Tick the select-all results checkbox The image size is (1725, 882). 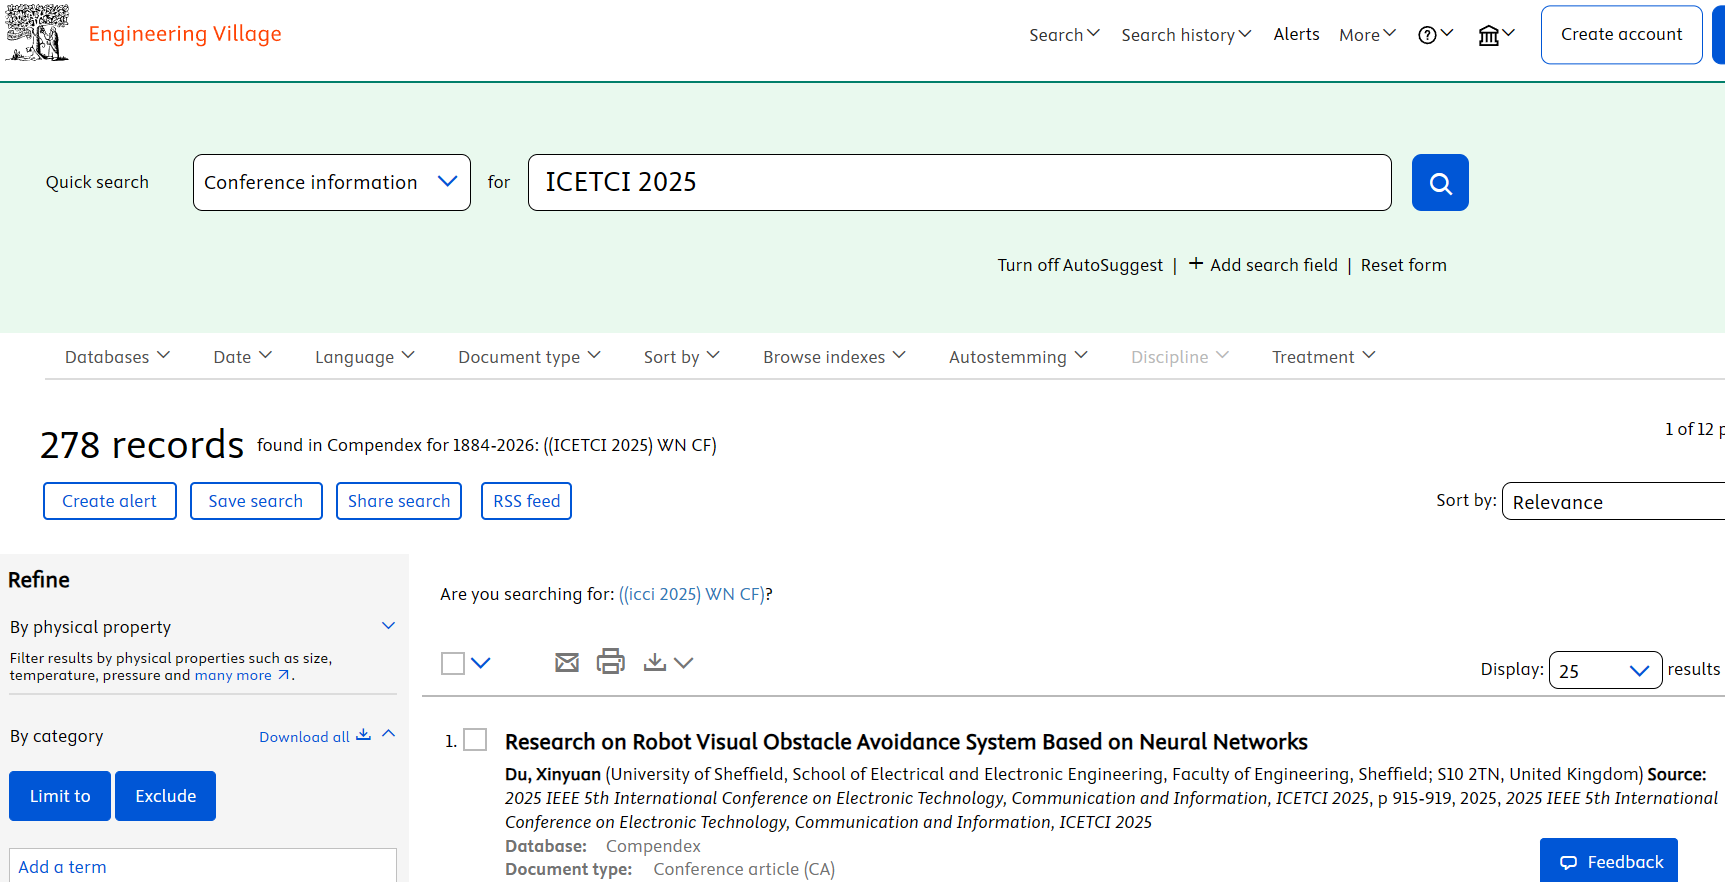[453, 663]
